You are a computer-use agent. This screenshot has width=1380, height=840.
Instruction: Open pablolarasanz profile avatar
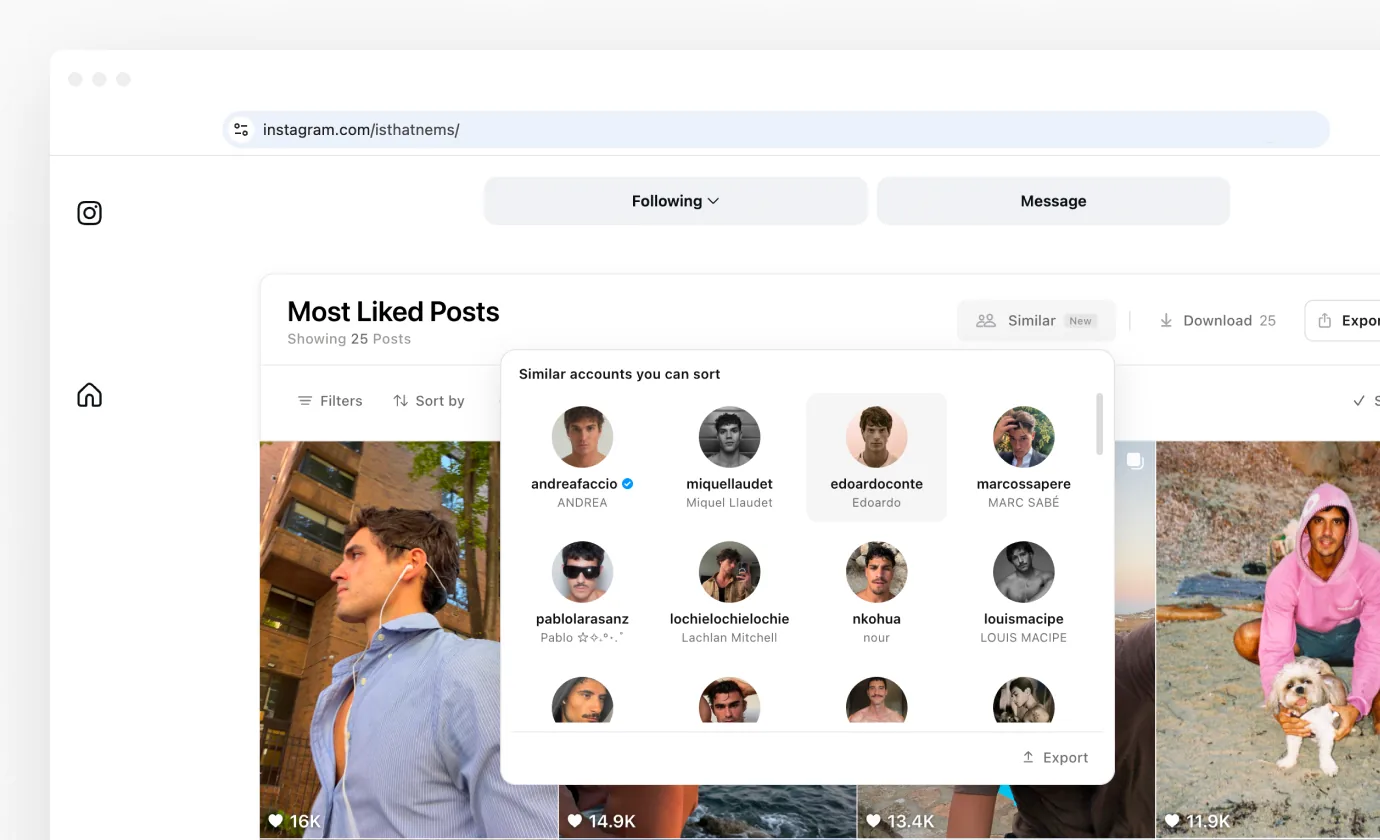coord(582,572)
